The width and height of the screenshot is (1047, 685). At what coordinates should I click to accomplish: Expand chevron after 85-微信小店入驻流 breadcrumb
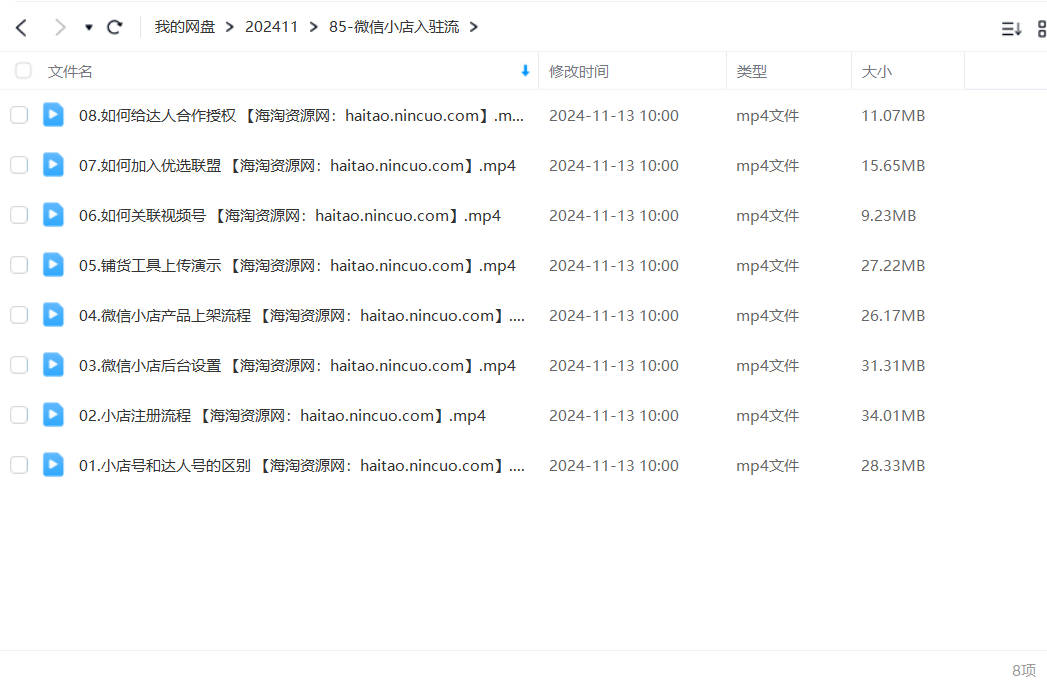click(473, 27)
